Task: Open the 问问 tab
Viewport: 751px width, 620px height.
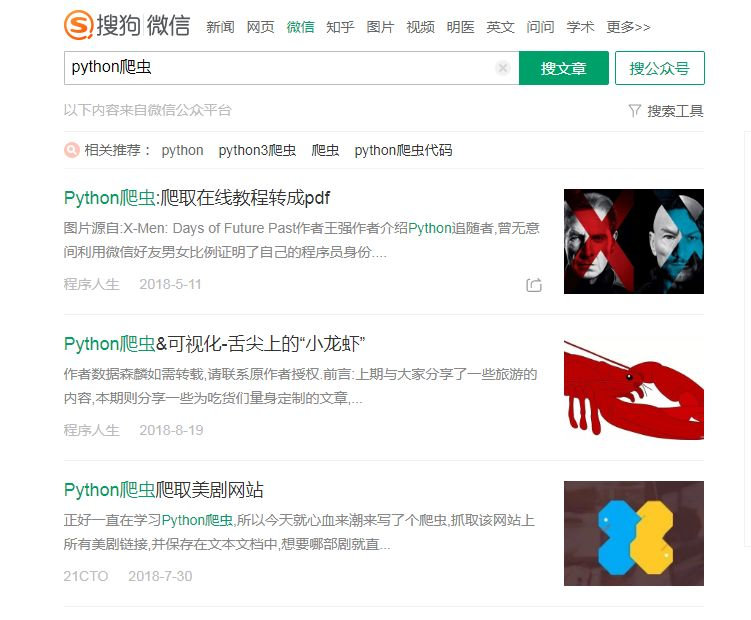Action: click(x=540, y=27)
